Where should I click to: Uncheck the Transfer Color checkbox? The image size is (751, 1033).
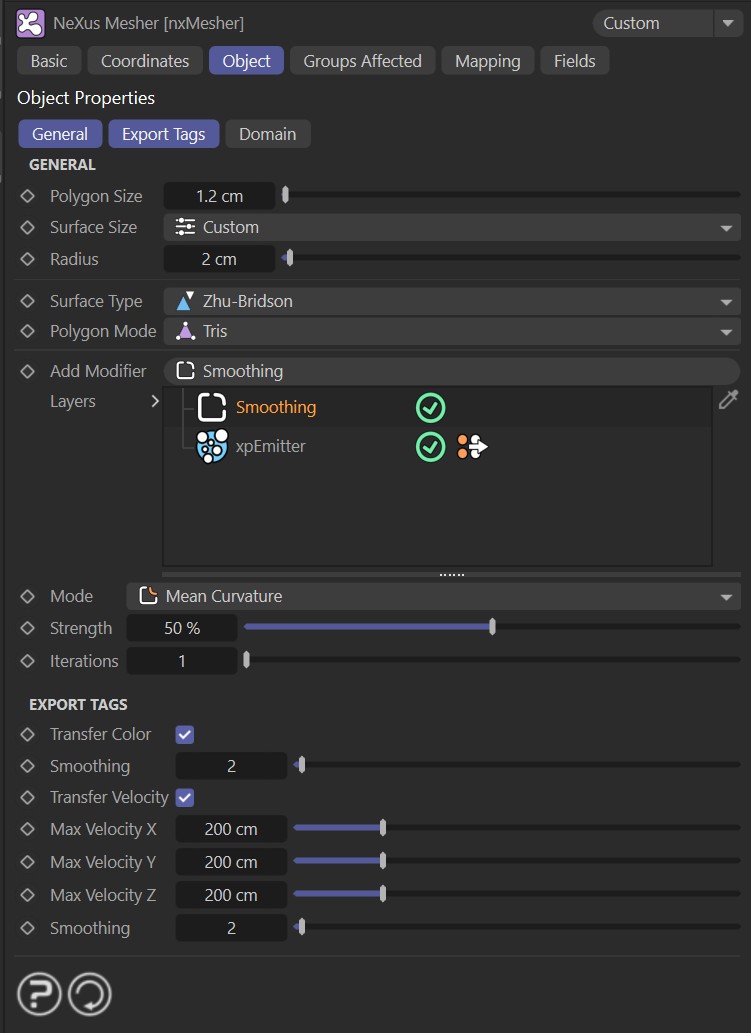point(184,734)
